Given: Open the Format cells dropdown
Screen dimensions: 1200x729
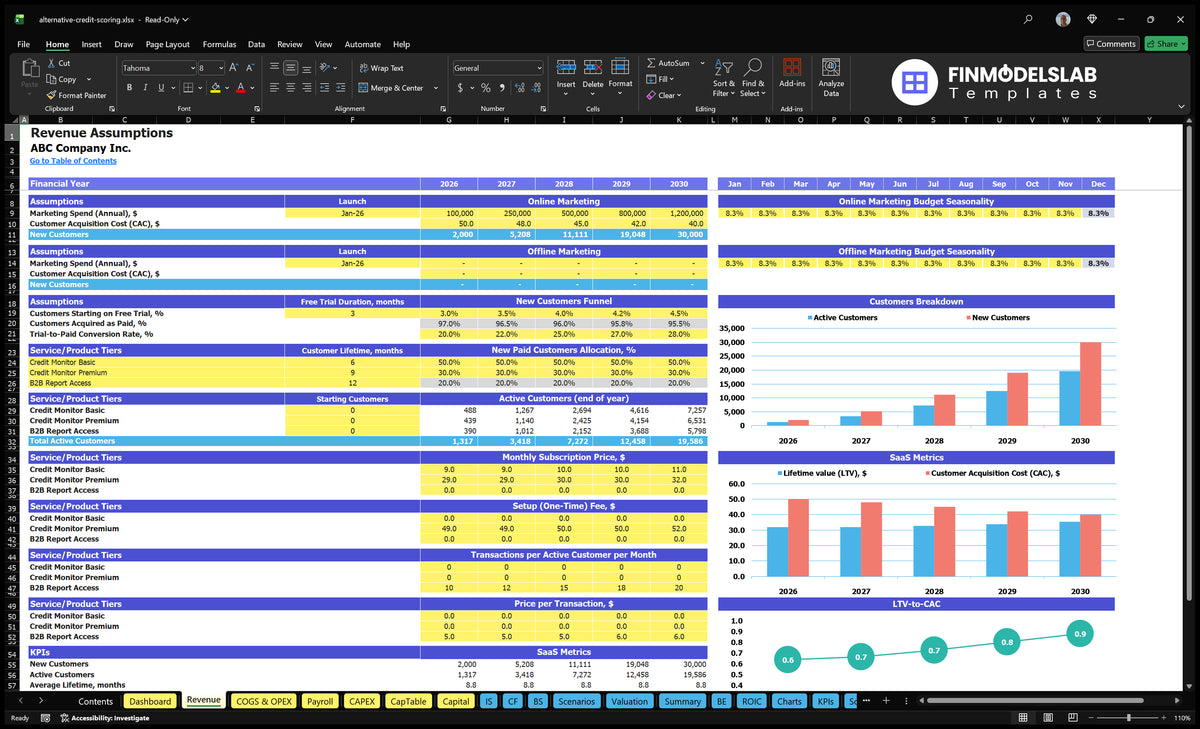Looking at the screenshot, I should tap(620, 77).
